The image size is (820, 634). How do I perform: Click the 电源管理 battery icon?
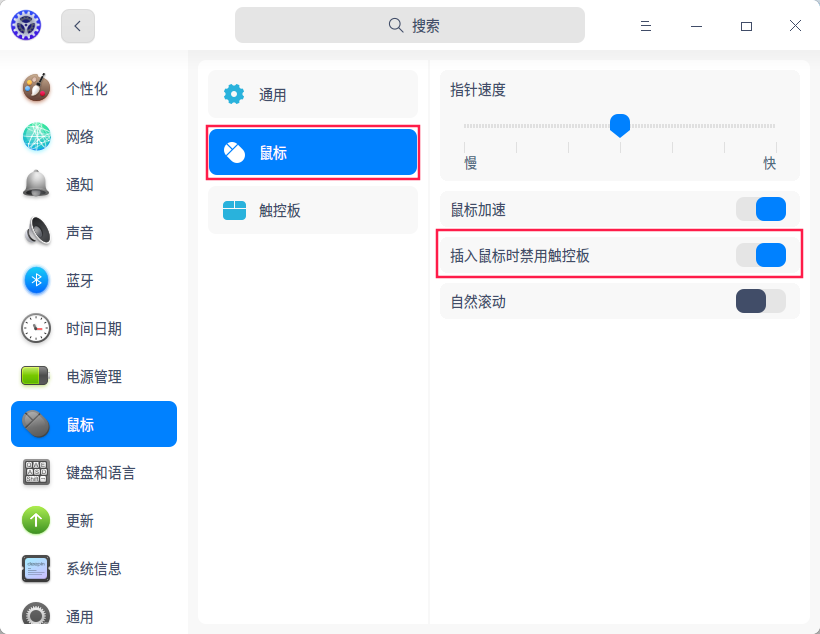[35, 376]
